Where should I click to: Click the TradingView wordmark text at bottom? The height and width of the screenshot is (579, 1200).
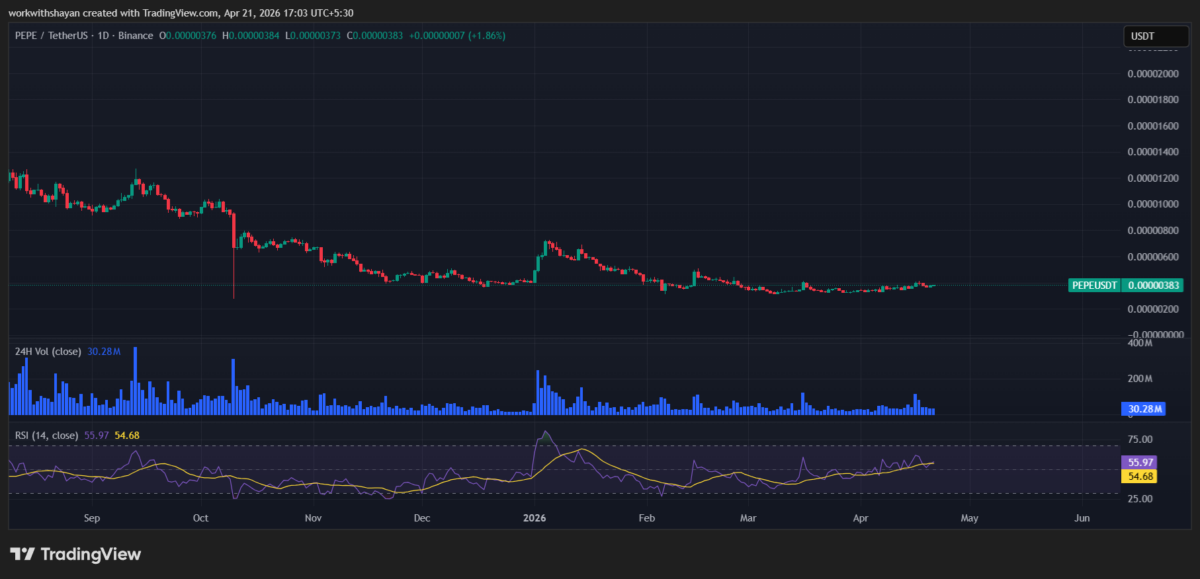(90, 554)
